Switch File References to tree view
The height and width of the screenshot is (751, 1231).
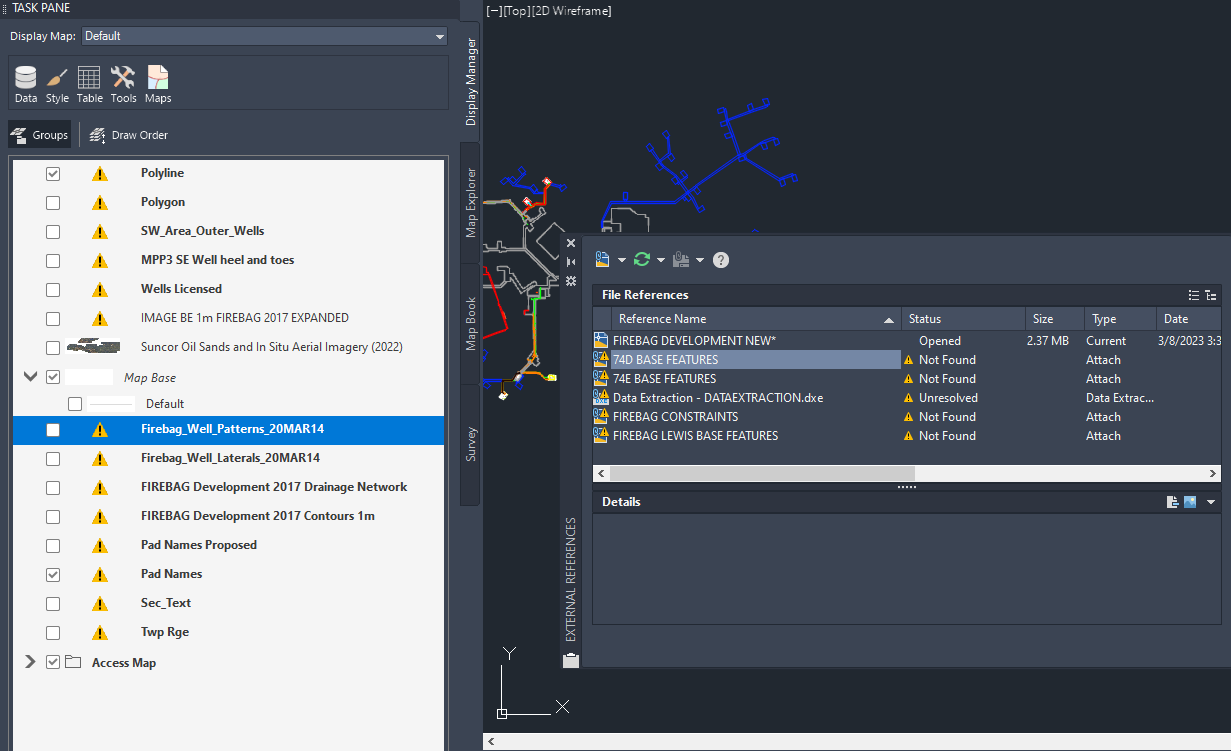[1209, 295]
